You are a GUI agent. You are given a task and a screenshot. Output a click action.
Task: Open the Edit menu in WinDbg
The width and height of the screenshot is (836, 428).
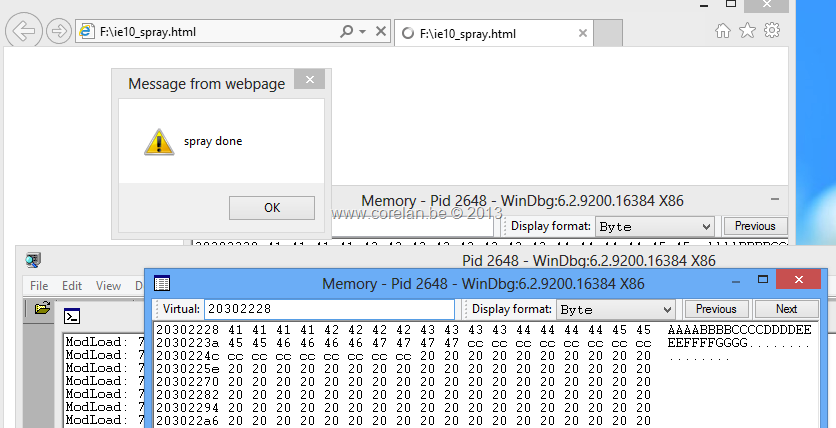click(x=72, y=286)
